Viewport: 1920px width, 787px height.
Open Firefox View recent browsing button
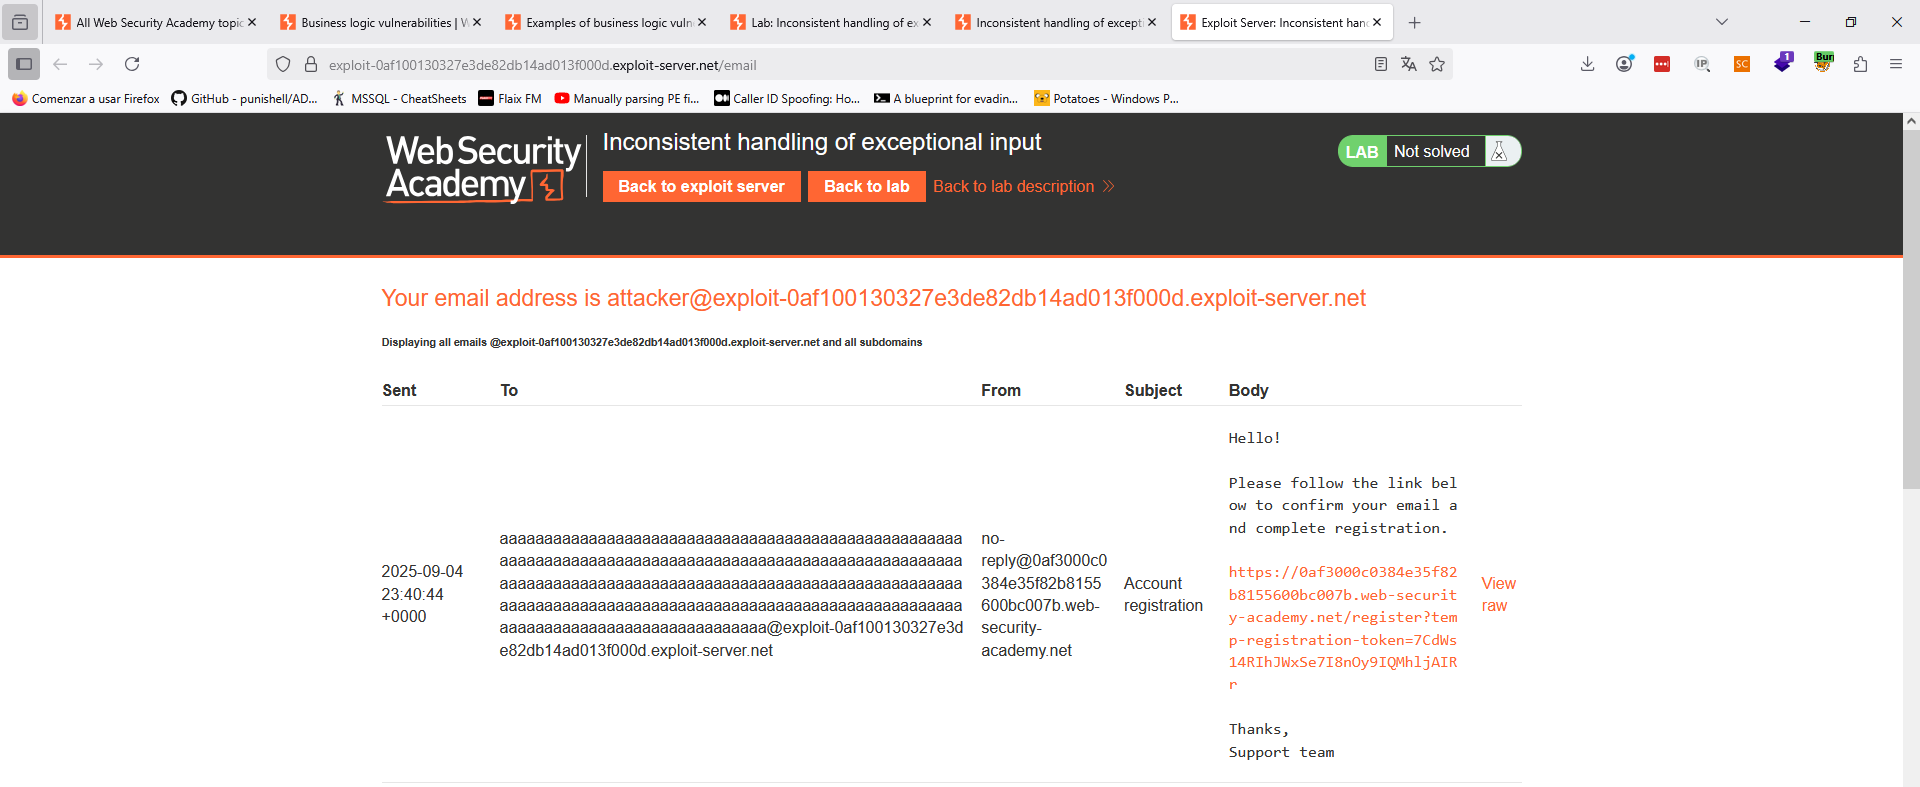click(20, 22)
